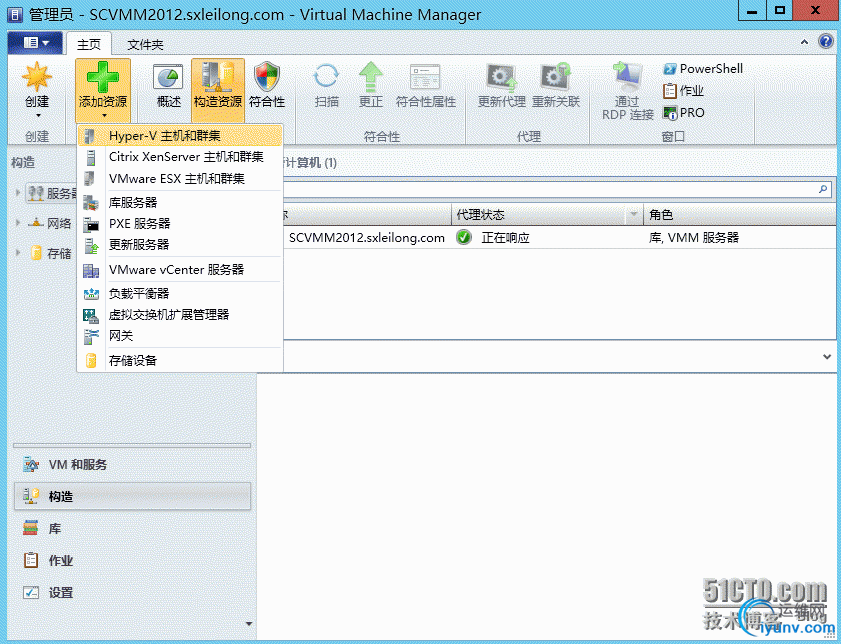Toggle PRO in the ribbon window group
Image resolution: width=841 pixels, height=644 pixels.
pos(684,113)
